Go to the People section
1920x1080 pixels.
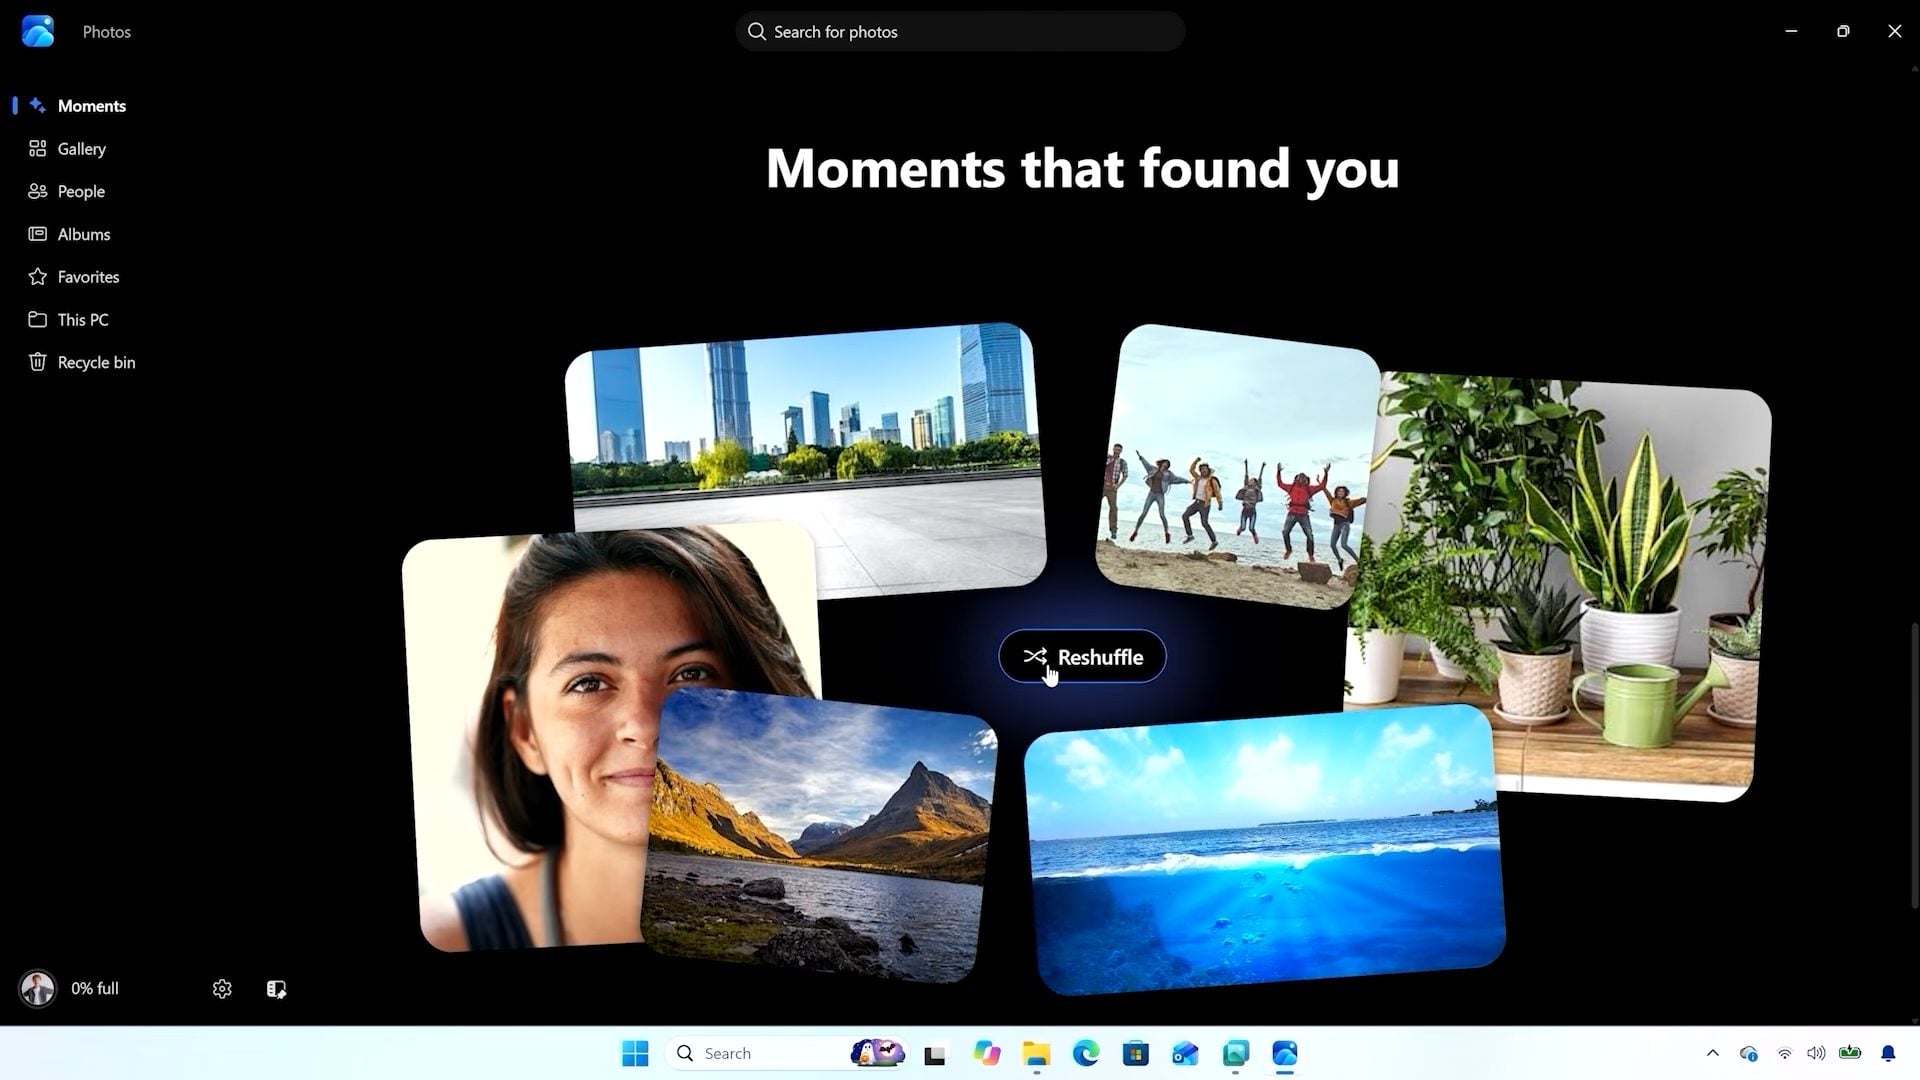point(67,191)
